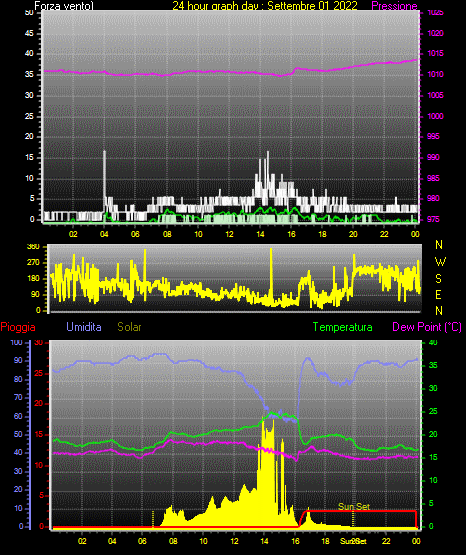Screen dimensions: 466x555
Task: Click the Solar legend label
Action: coord(129,327)
